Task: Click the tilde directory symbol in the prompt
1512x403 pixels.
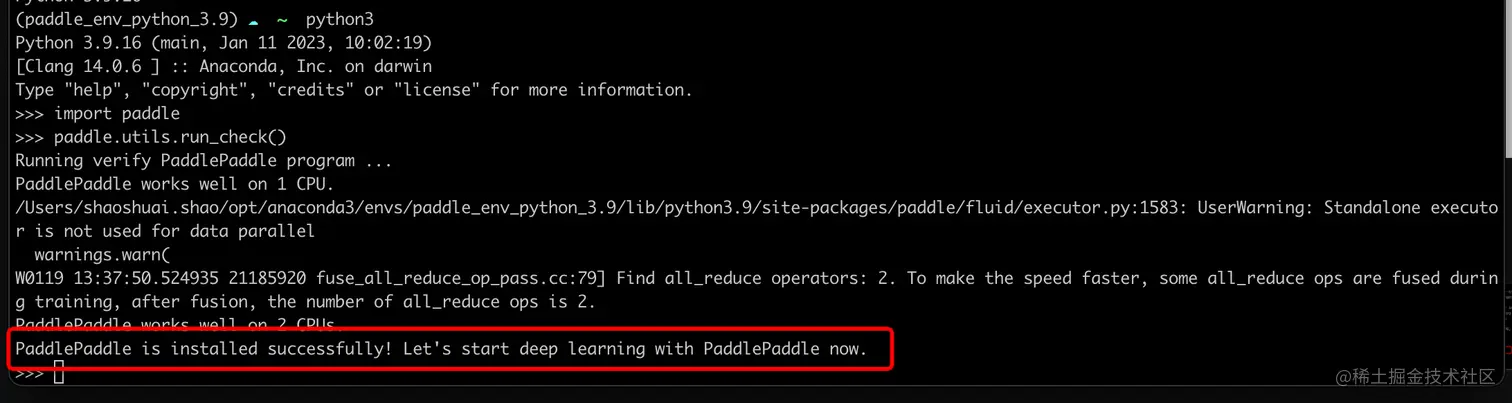Action: 282,20
